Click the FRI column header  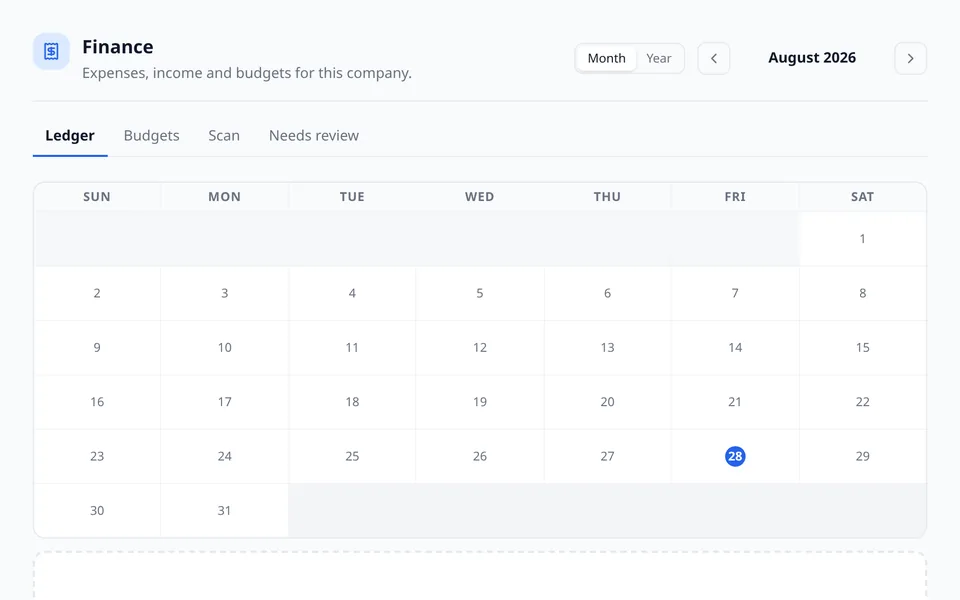[x=735, y=197]
